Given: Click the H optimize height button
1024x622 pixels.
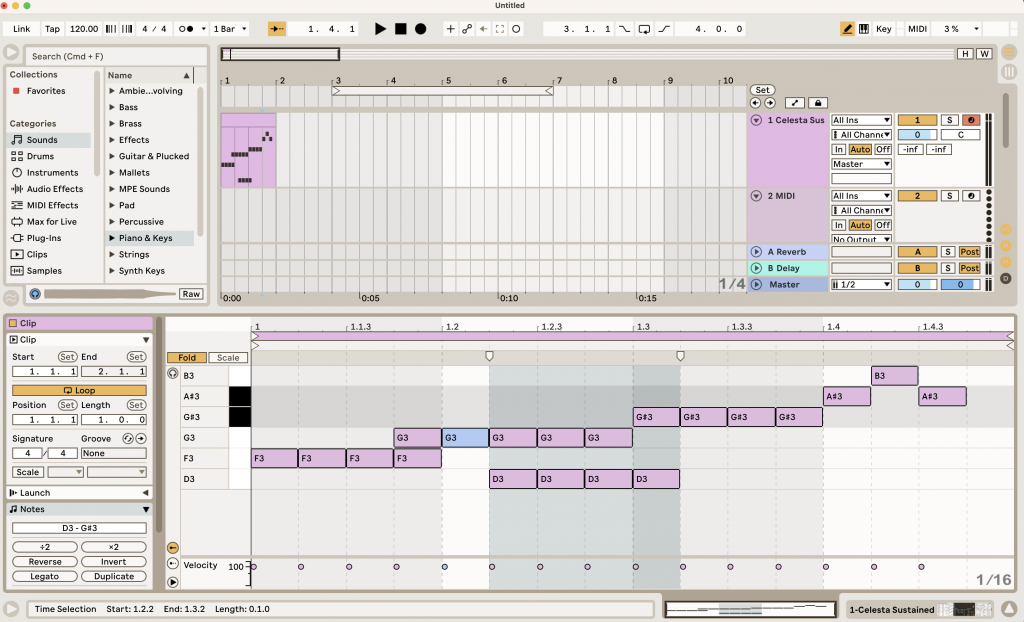Looking at the screenshot, I should pyautogui.click(x=965, y=54).
